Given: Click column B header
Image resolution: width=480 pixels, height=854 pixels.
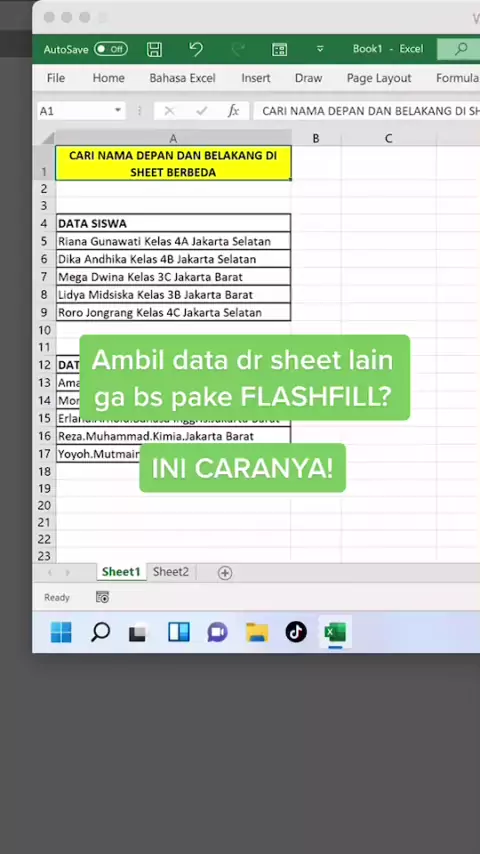Looking at the screenshot, I should tap(316, 138).
